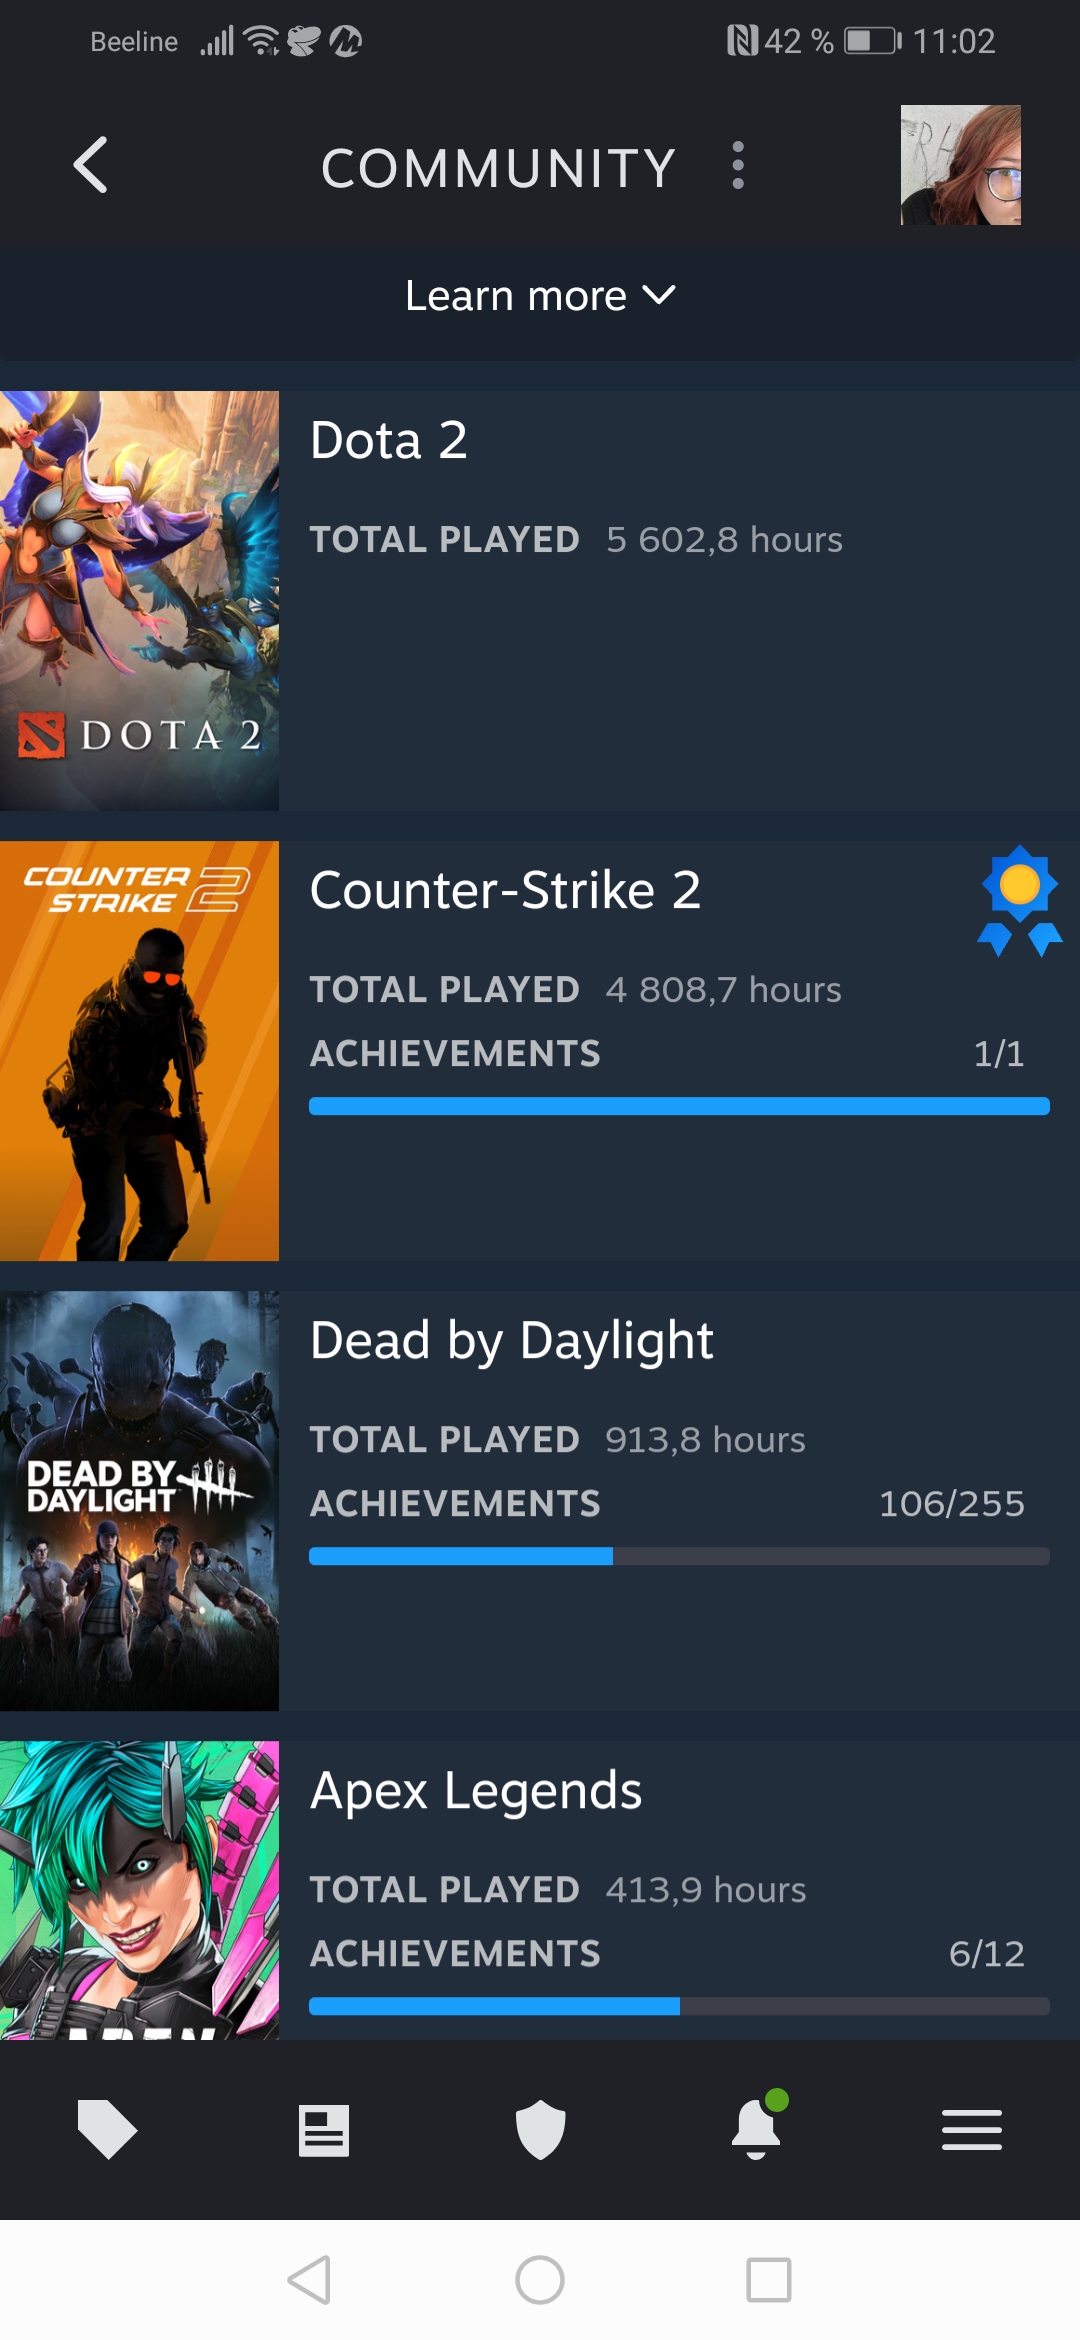Image resolution: width=1080 pixels, height=2340 pixels.
Task: Open the News tab in bottom bar
Action: (x=324, y=2130)
